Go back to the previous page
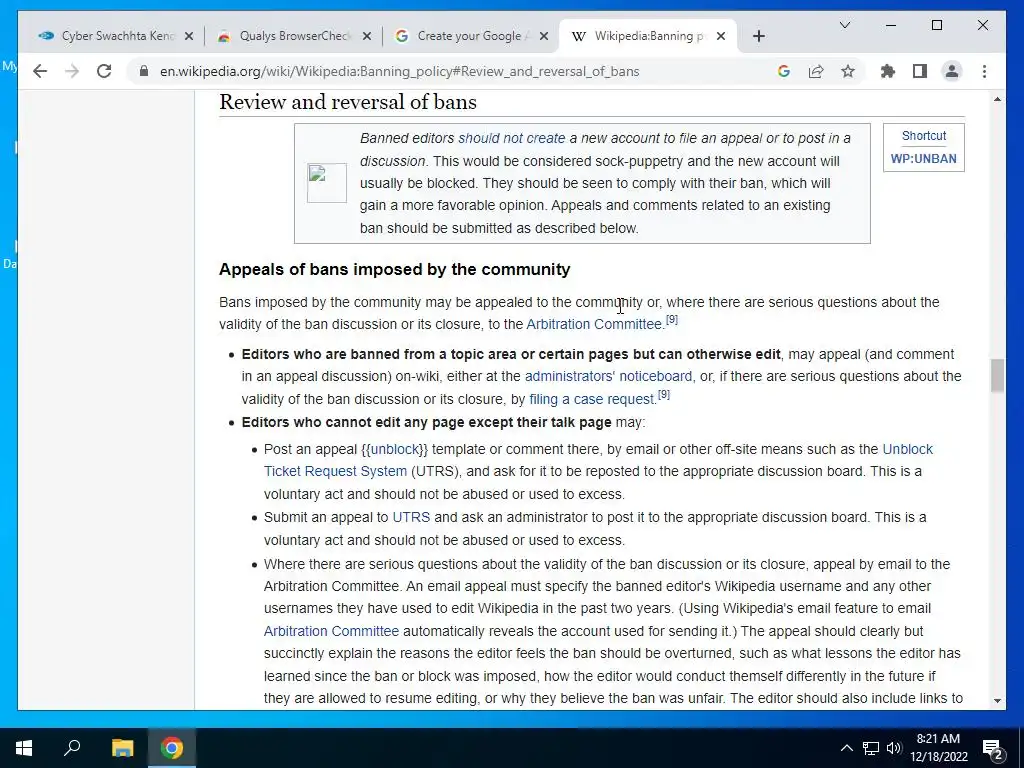Screen dimensions: 1024x768 pos(40,71)
